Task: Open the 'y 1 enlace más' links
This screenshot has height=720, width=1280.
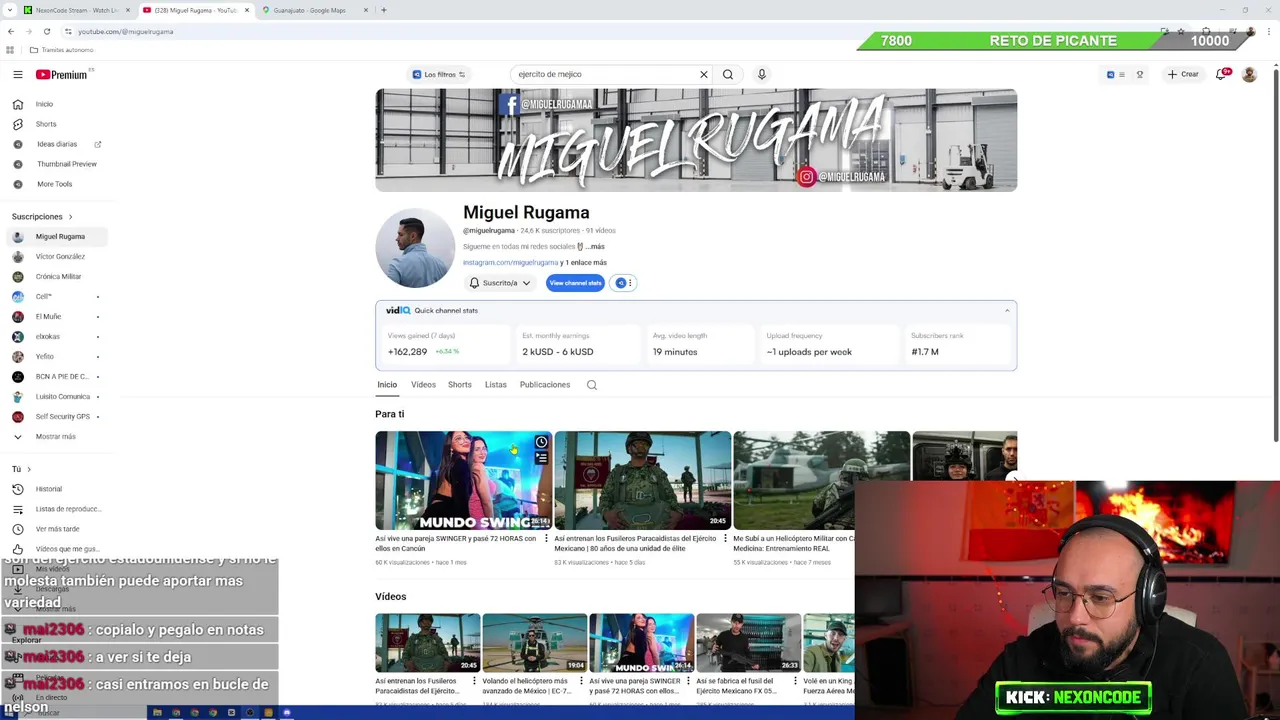Action: coord(583,263)
